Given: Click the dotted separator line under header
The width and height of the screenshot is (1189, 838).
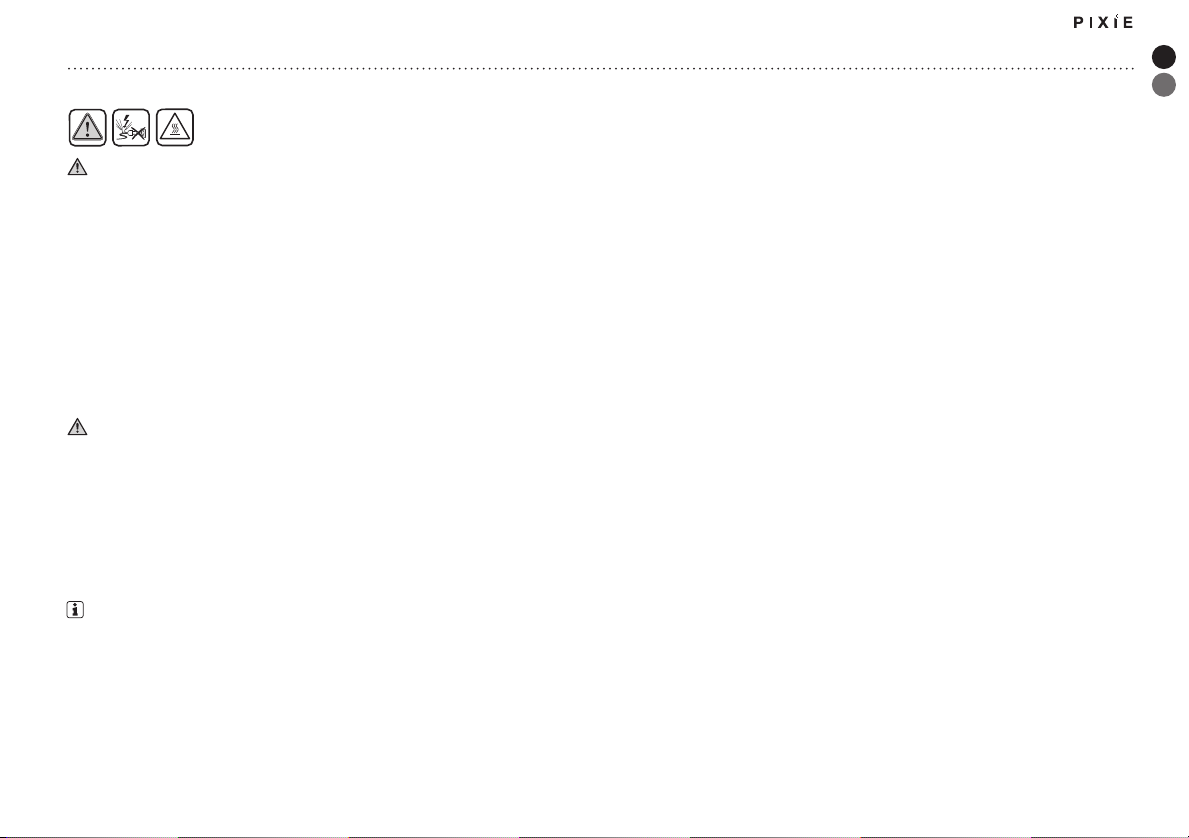Looking at the screenshot, I should pyautogui.click(x=601, y=68).
